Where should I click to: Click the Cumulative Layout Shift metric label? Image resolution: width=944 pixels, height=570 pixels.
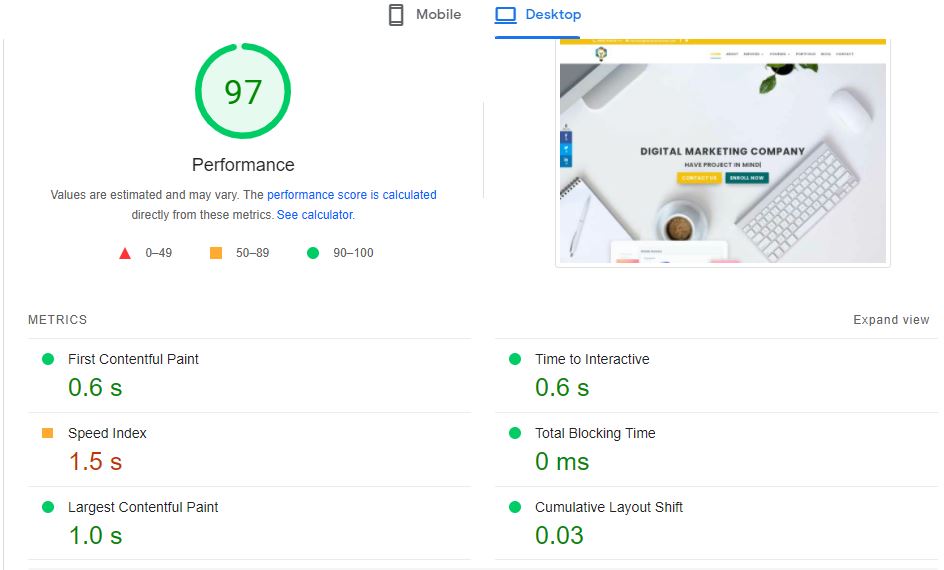coord(608,507)
